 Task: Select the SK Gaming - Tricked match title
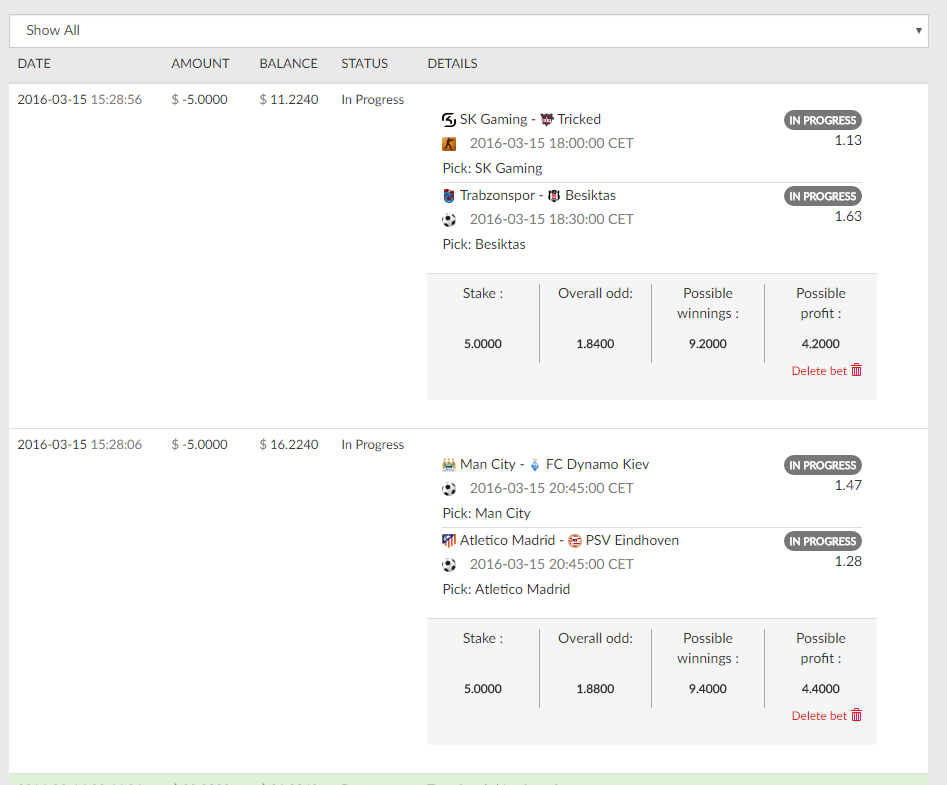point(530,120)
